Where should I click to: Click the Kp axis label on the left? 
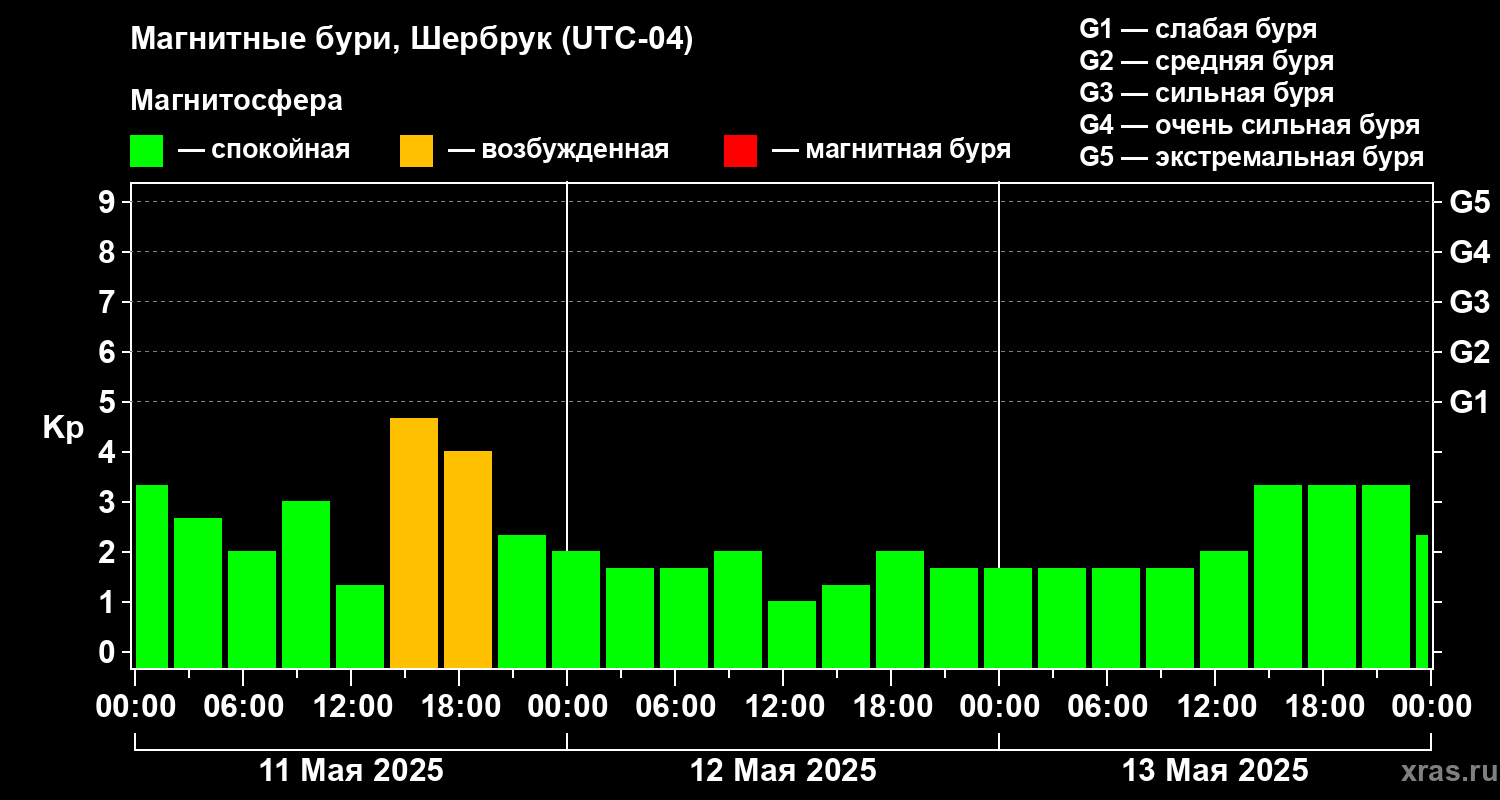[63, 428]
